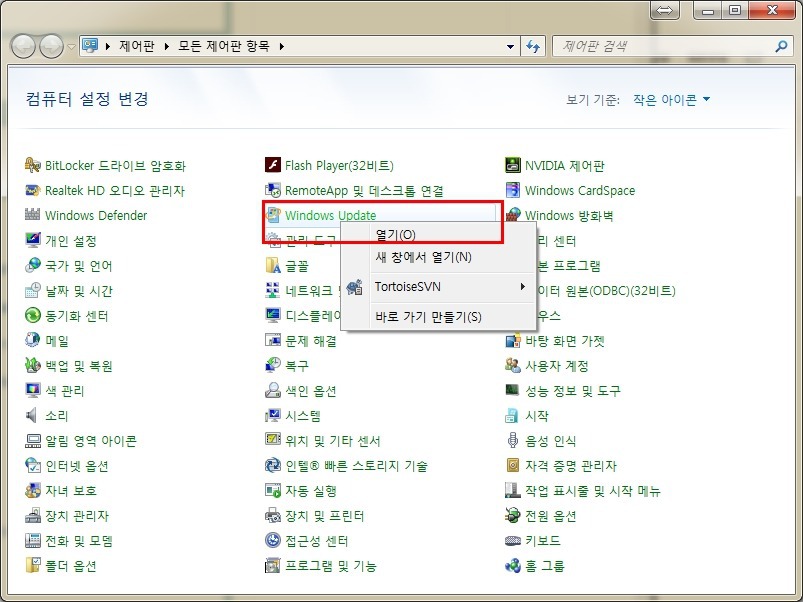Open the 홈 그룹 icon
The image size is (803, 602).
click(513, 565)
